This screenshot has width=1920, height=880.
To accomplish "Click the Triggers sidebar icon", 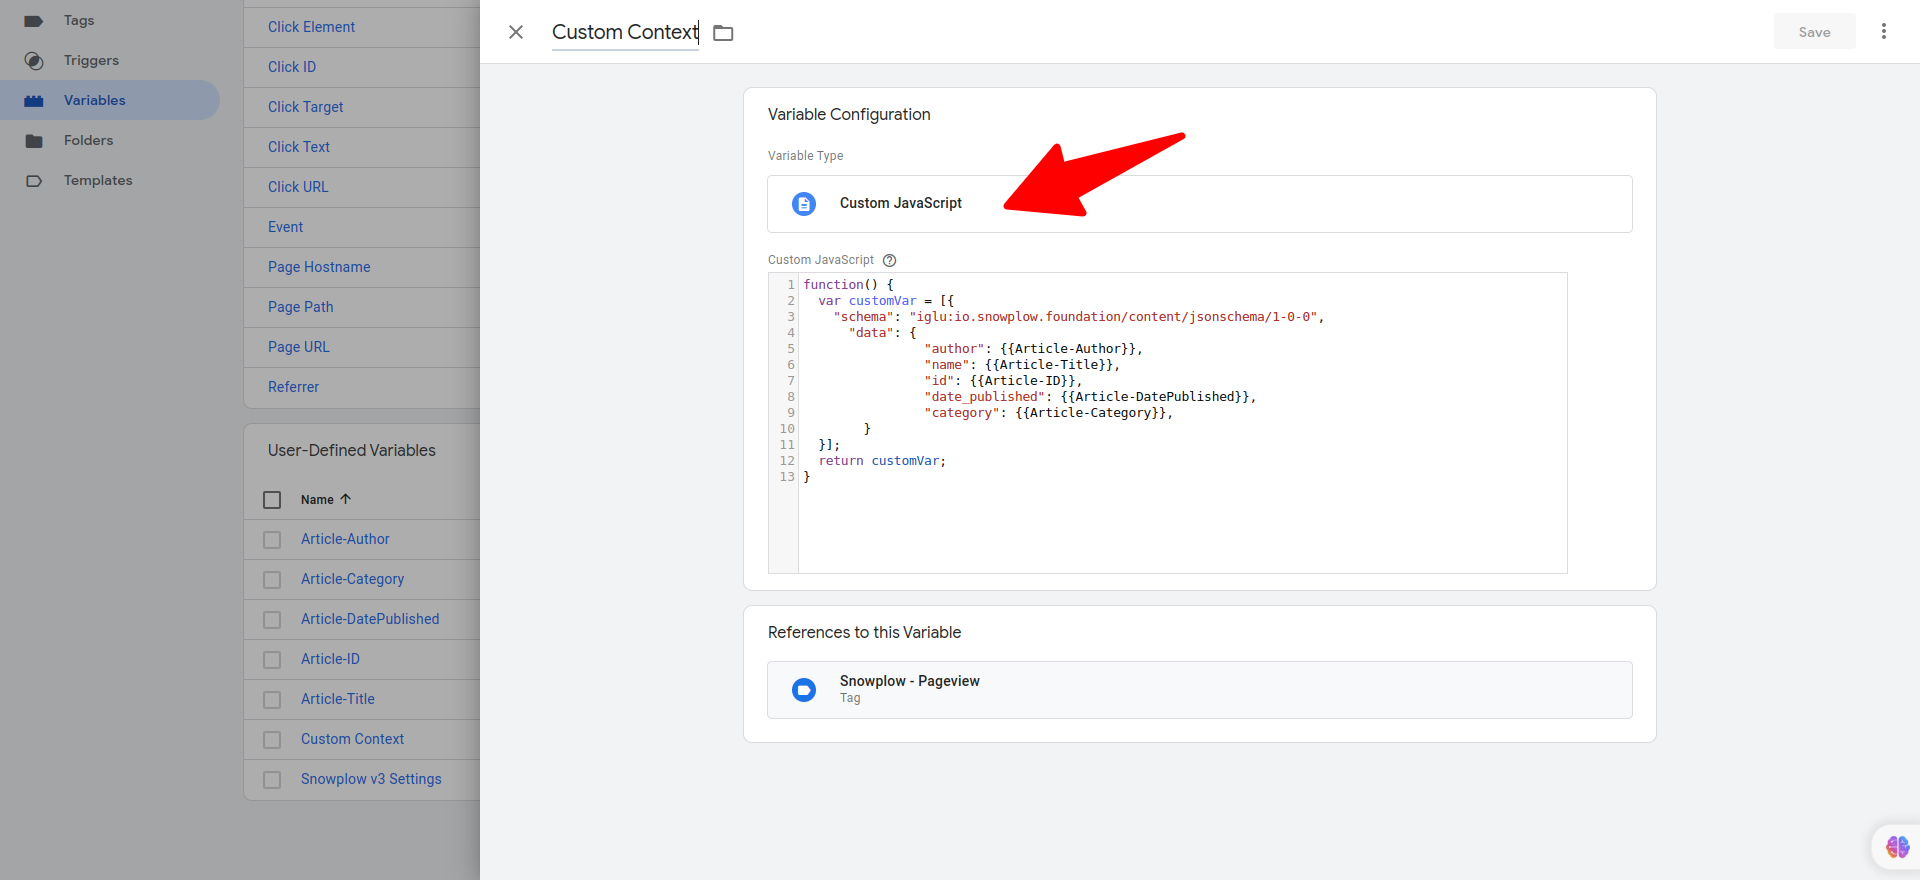I will click(34, 61).
